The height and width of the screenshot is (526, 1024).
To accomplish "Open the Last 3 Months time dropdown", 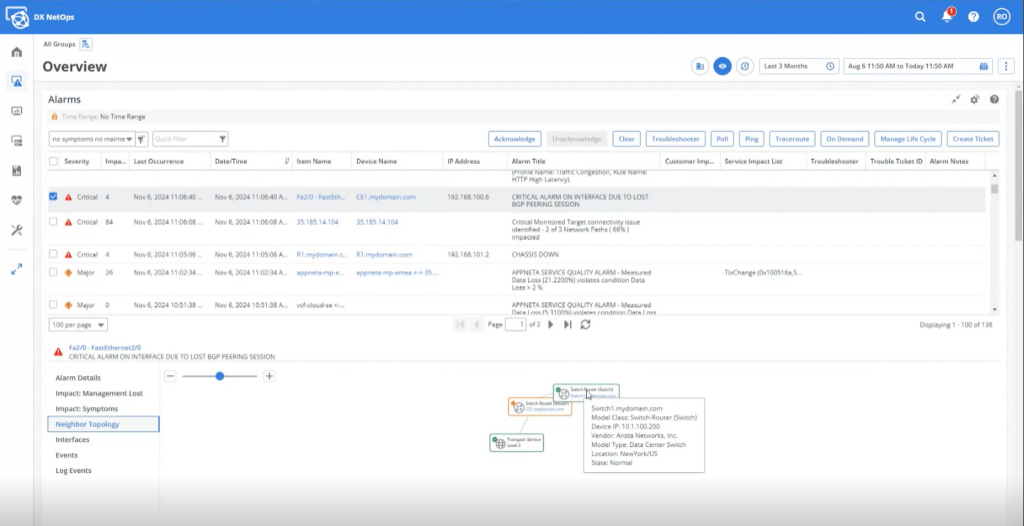I will 798,66.
